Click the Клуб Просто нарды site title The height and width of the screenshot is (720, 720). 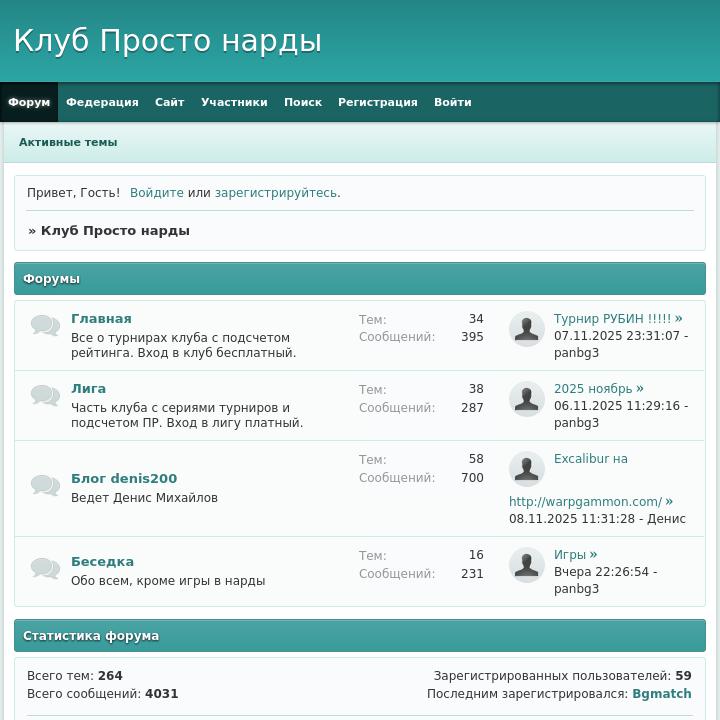(x=168, y=41)
